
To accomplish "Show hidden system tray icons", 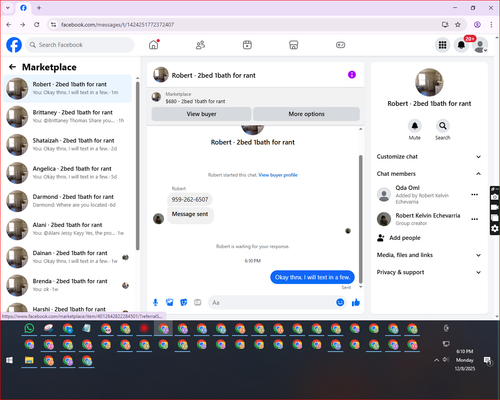I will pyautogui.click(x=436, y=360).
